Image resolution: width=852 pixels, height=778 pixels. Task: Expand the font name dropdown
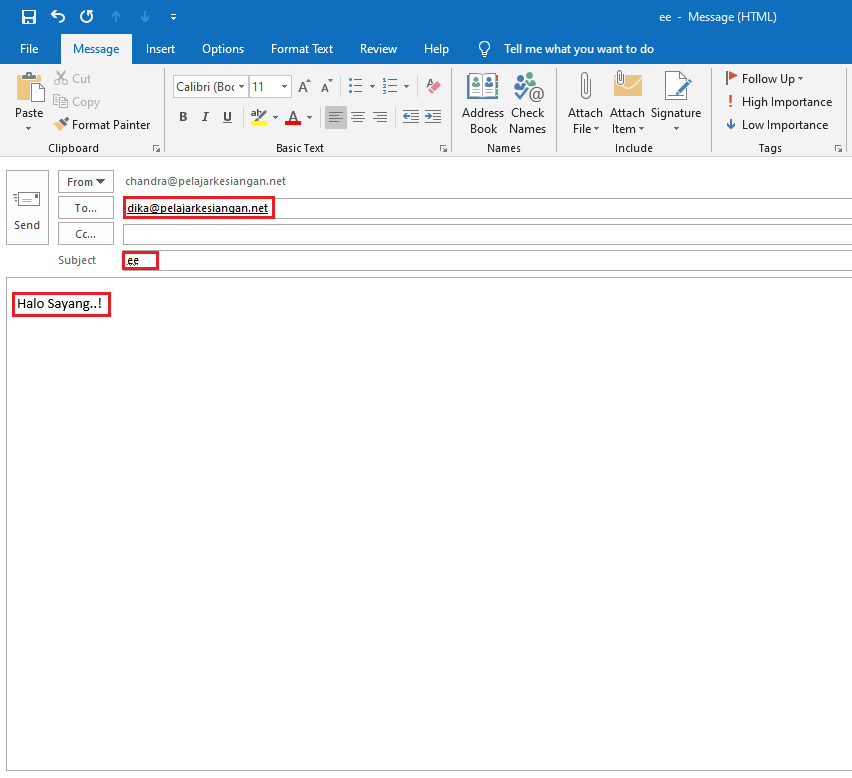click(x=241, y=87)
